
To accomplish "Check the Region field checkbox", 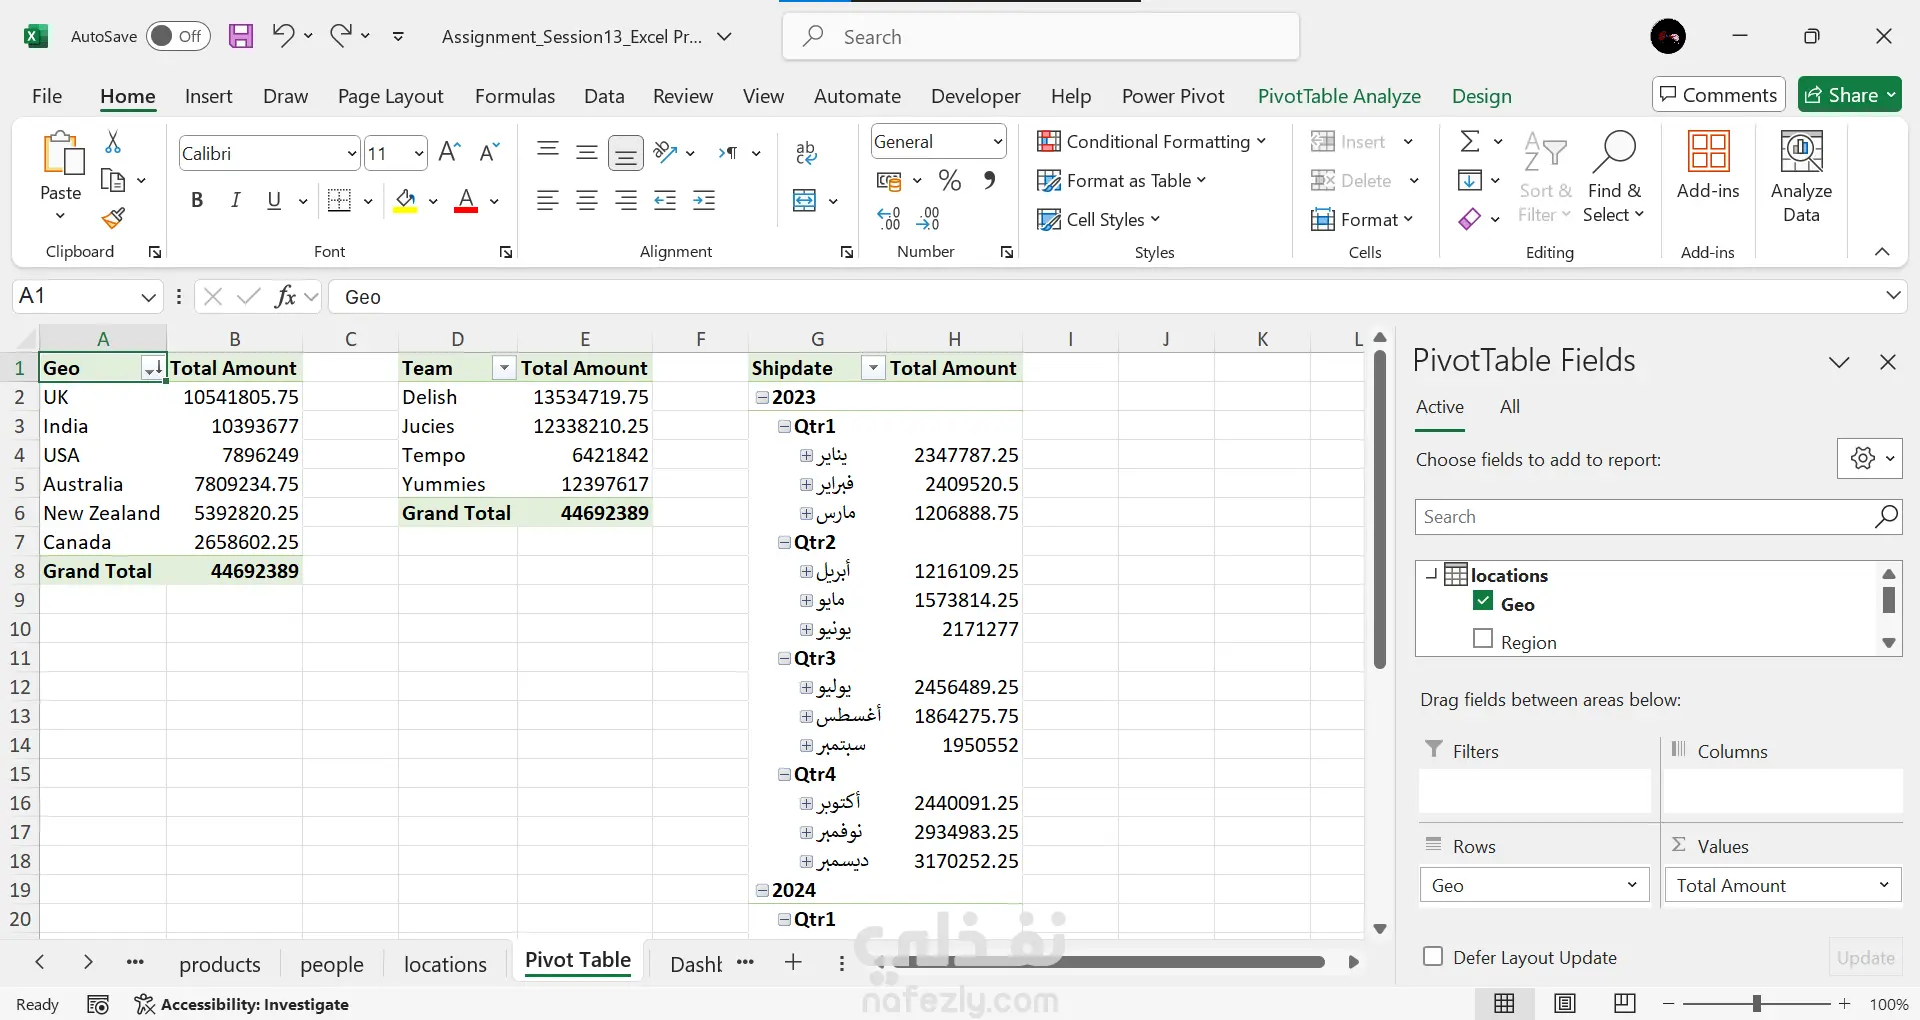I will coord(1483,639).
